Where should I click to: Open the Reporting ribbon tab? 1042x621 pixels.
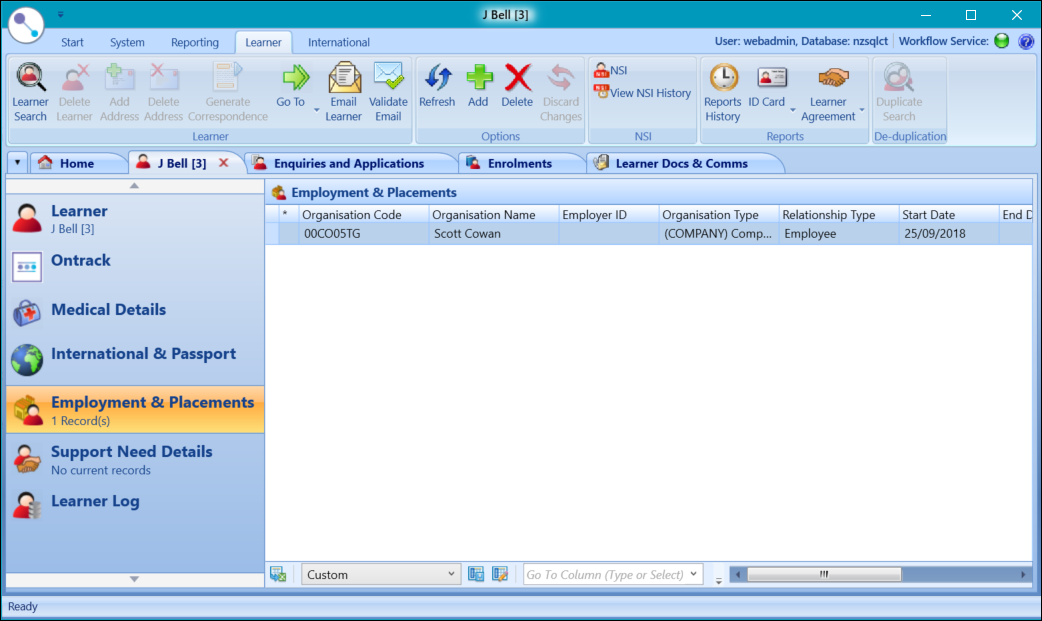[194, 42]
